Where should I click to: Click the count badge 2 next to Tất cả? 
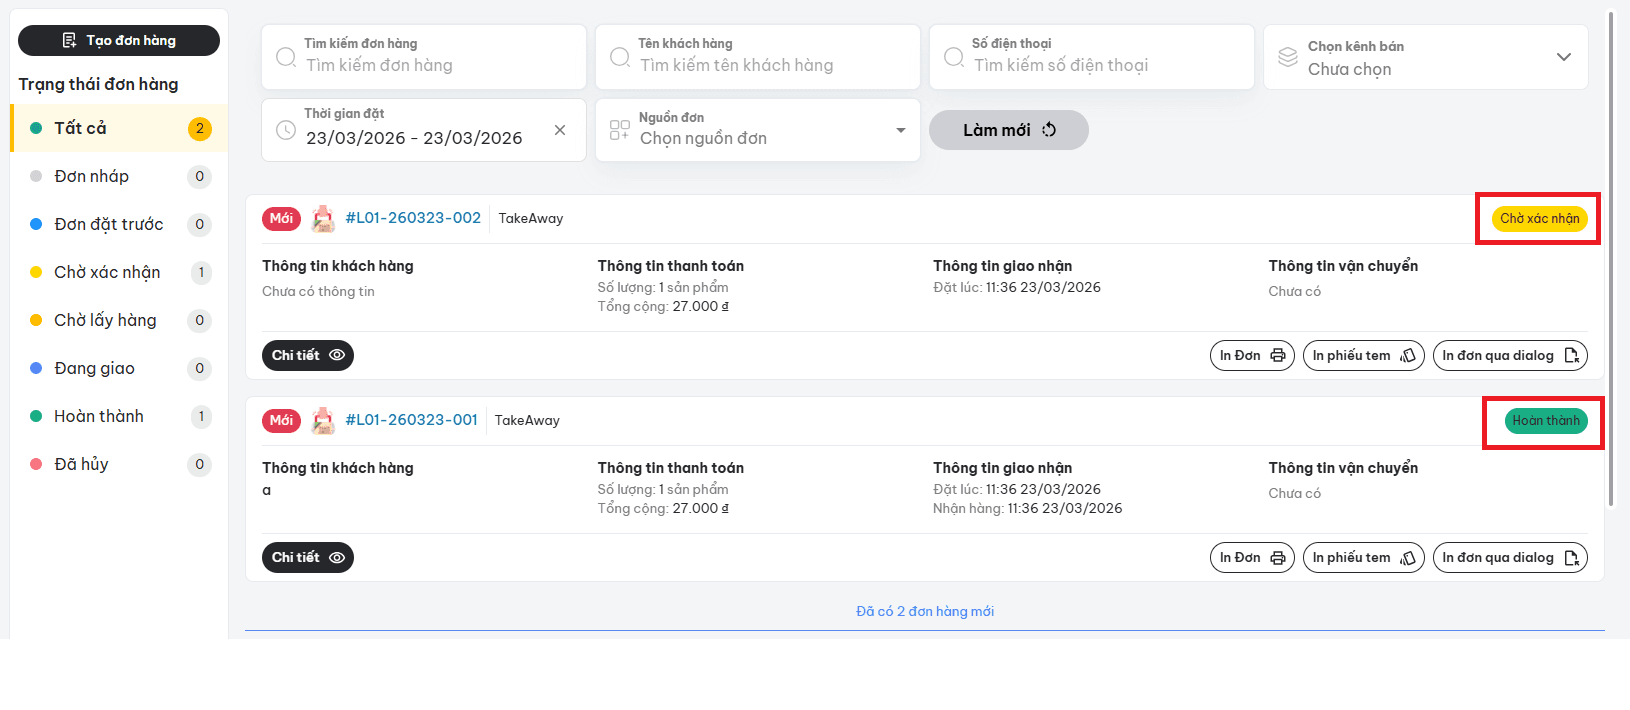click(x=200, y=128)
